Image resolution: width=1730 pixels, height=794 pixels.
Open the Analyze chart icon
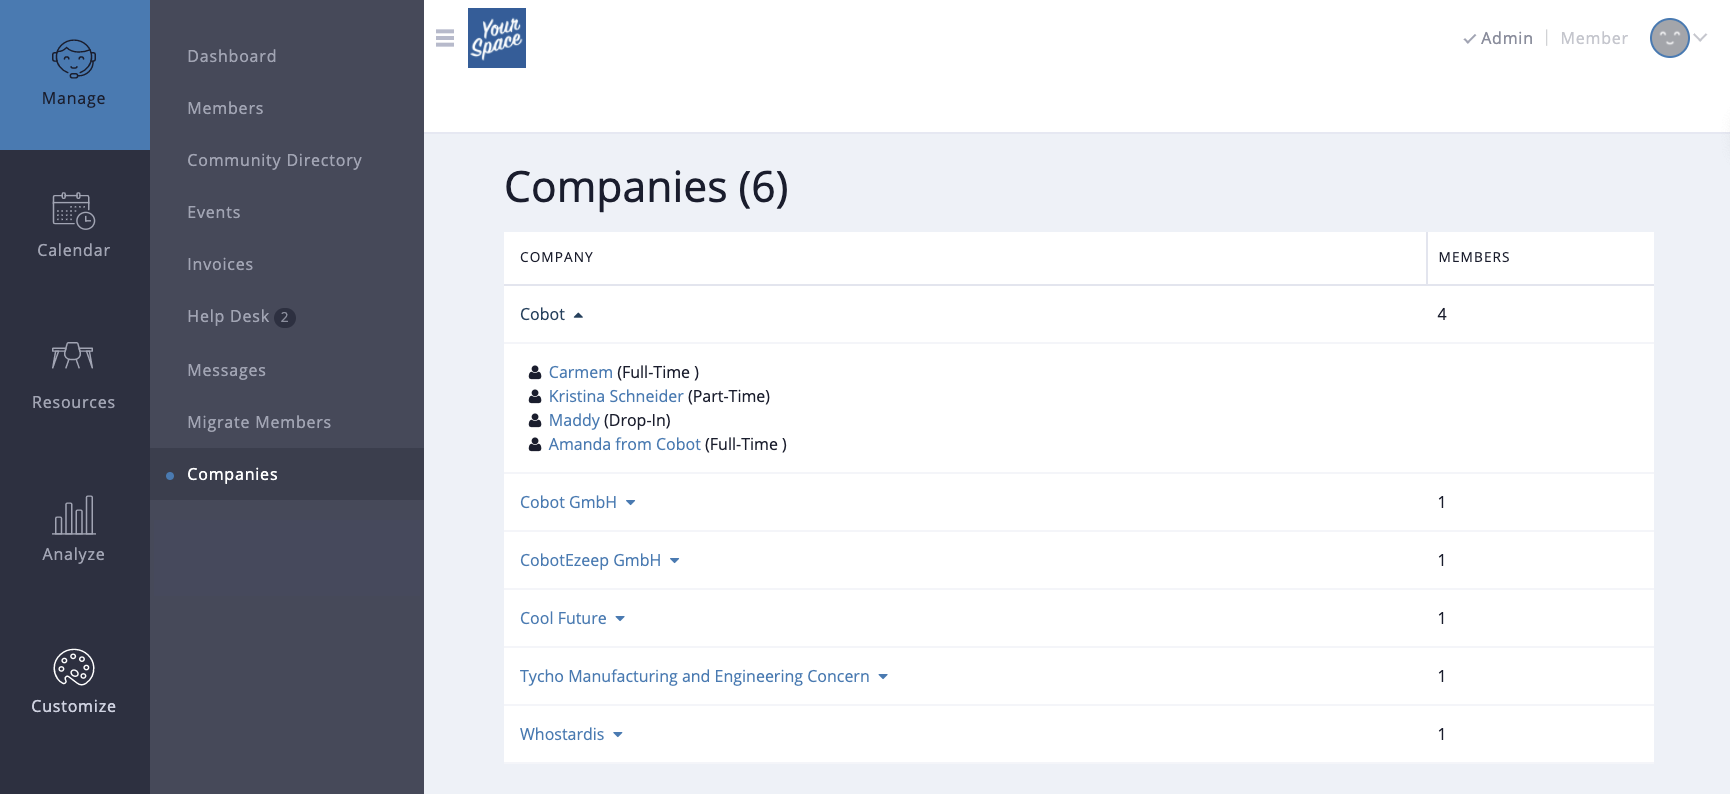[x=74, y=515]
